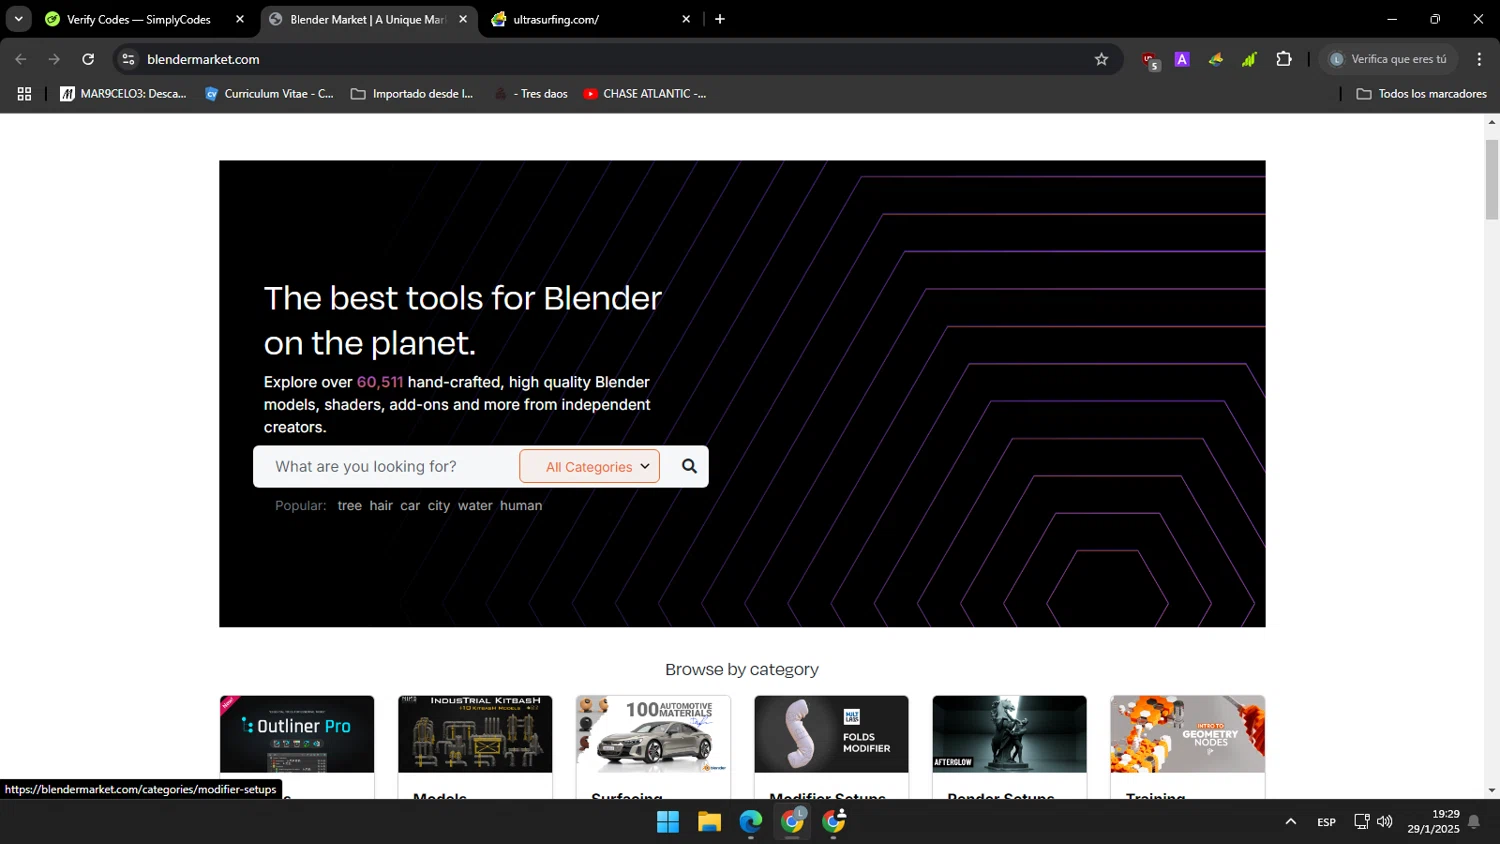Open the tab search dropdown arrow
The width and height of the screenshot is (1500, 844).
coord(18,19)
